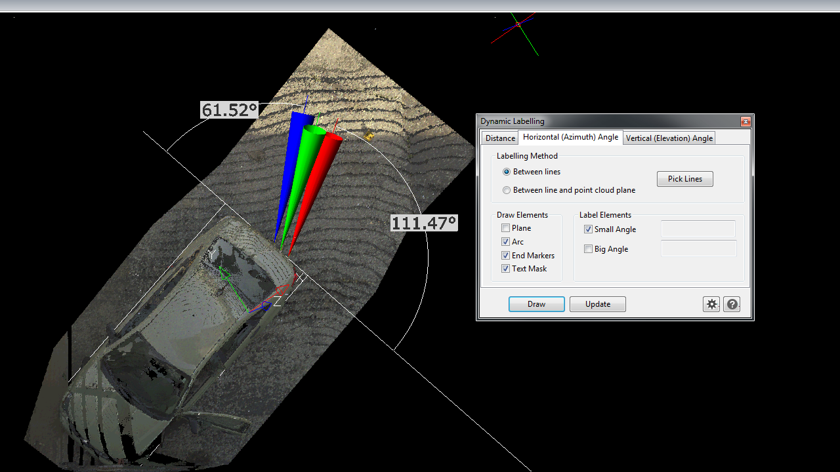Image resolution: width=840 pixels, height=472 pixels.
Task: Click the help question mark icon
Action: (732, 304)
